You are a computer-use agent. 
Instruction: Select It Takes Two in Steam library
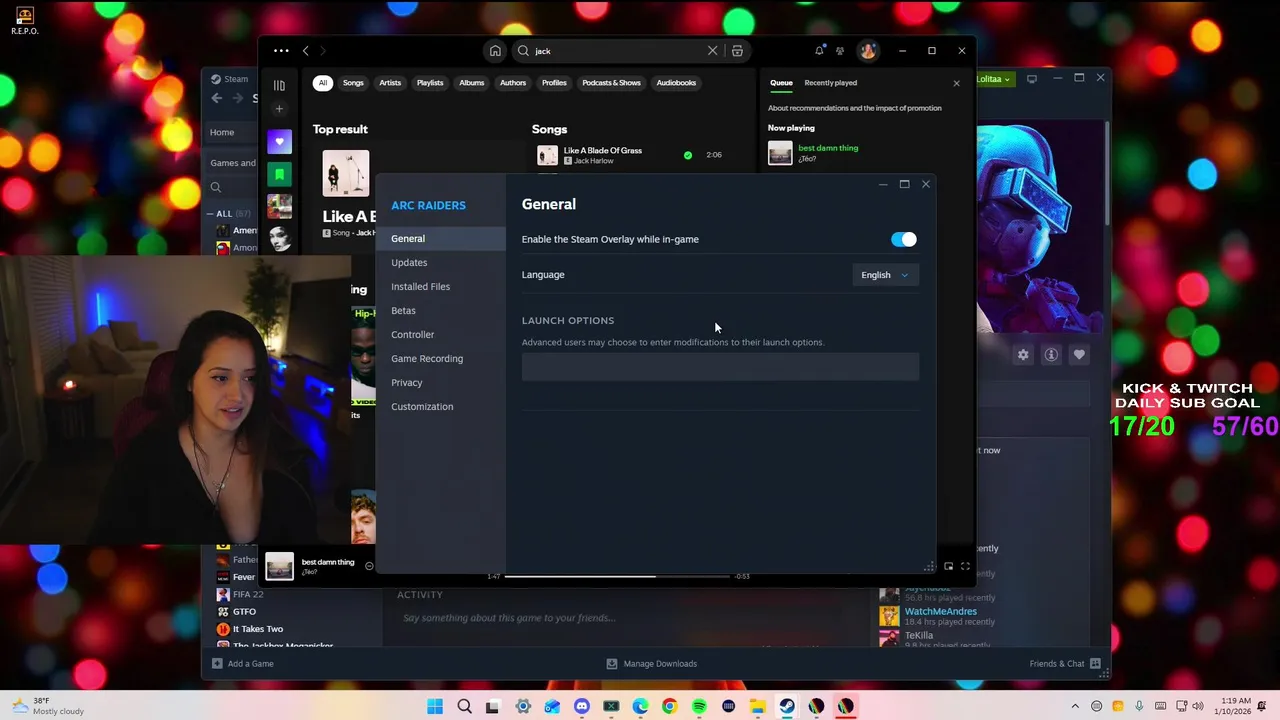pyautogui.click(x=258, y=629)
